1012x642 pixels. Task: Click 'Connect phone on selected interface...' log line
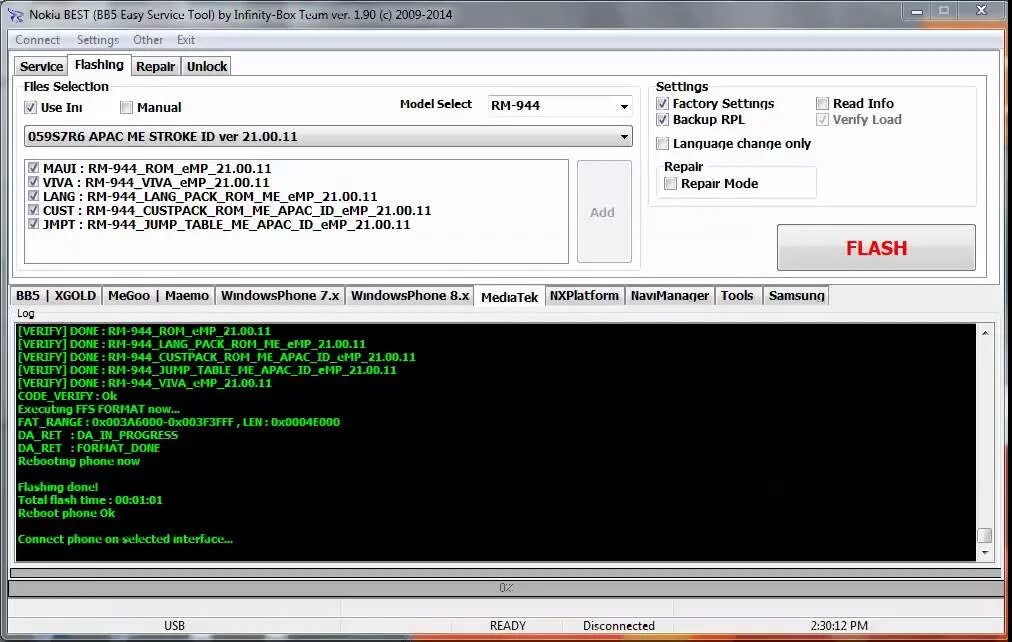pyautogui.click(x=125, y=539)
